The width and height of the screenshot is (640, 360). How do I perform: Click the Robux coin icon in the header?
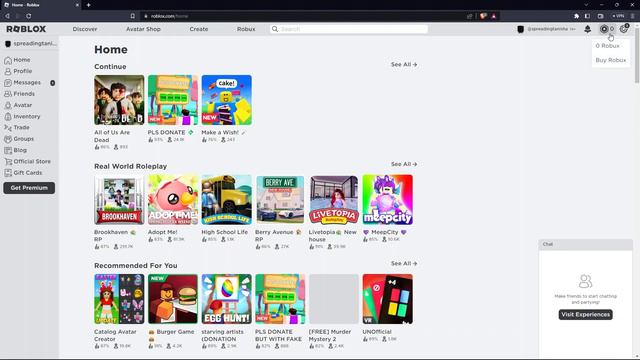coord(604,29)
